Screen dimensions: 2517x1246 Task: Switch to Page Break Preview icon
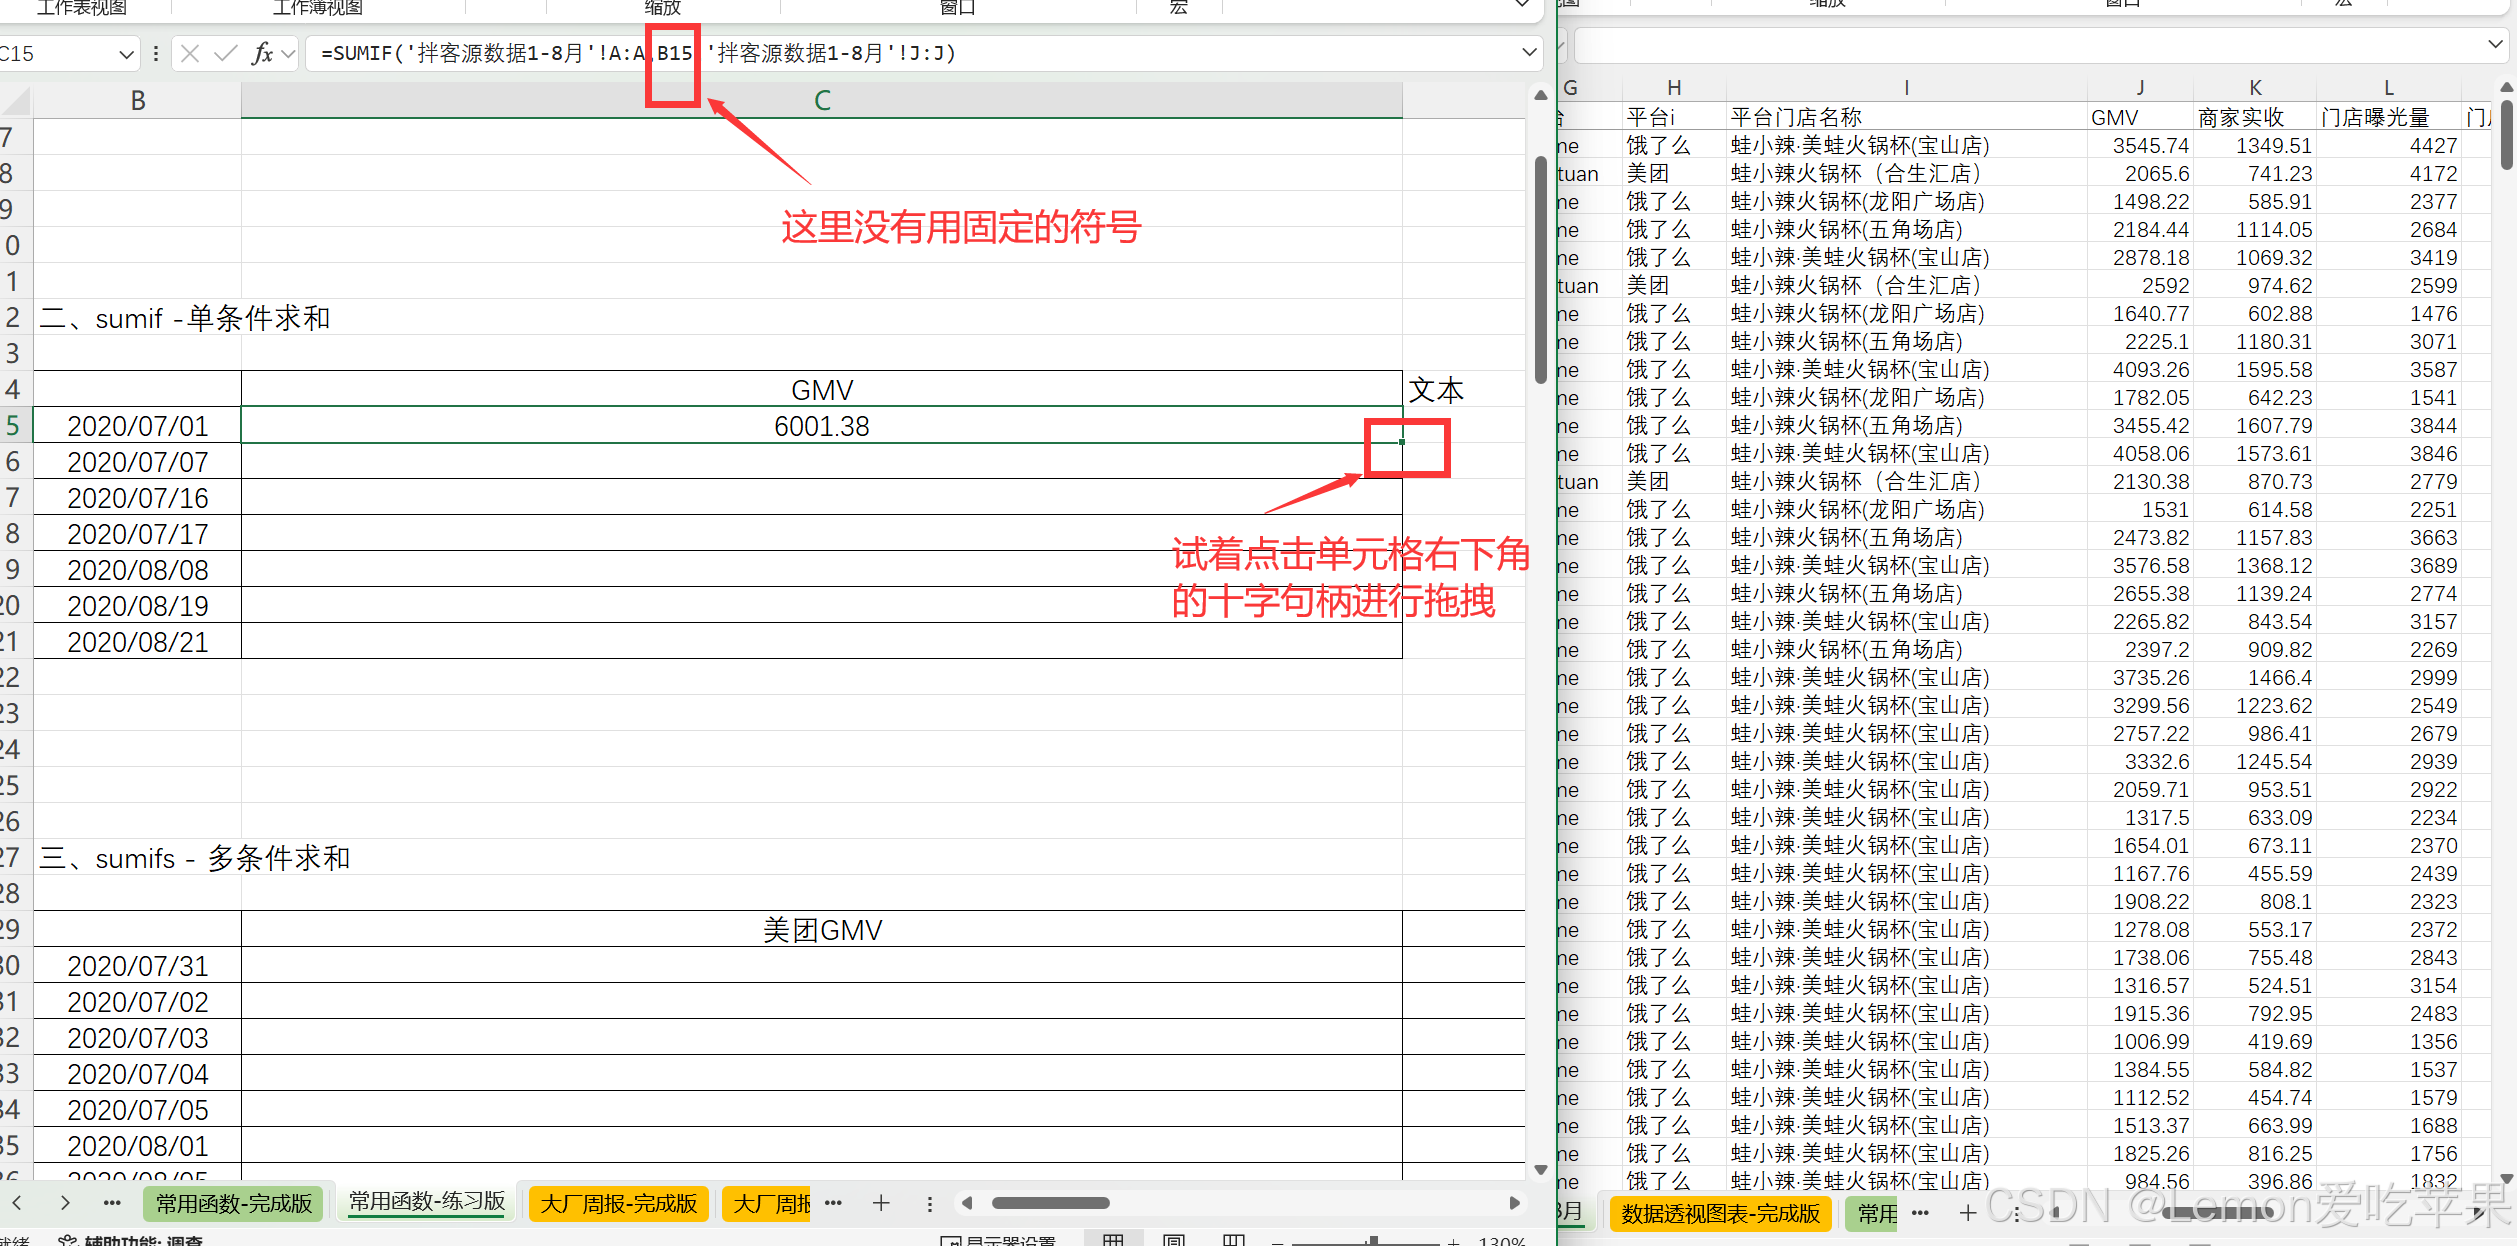tap(1234, 1240)
